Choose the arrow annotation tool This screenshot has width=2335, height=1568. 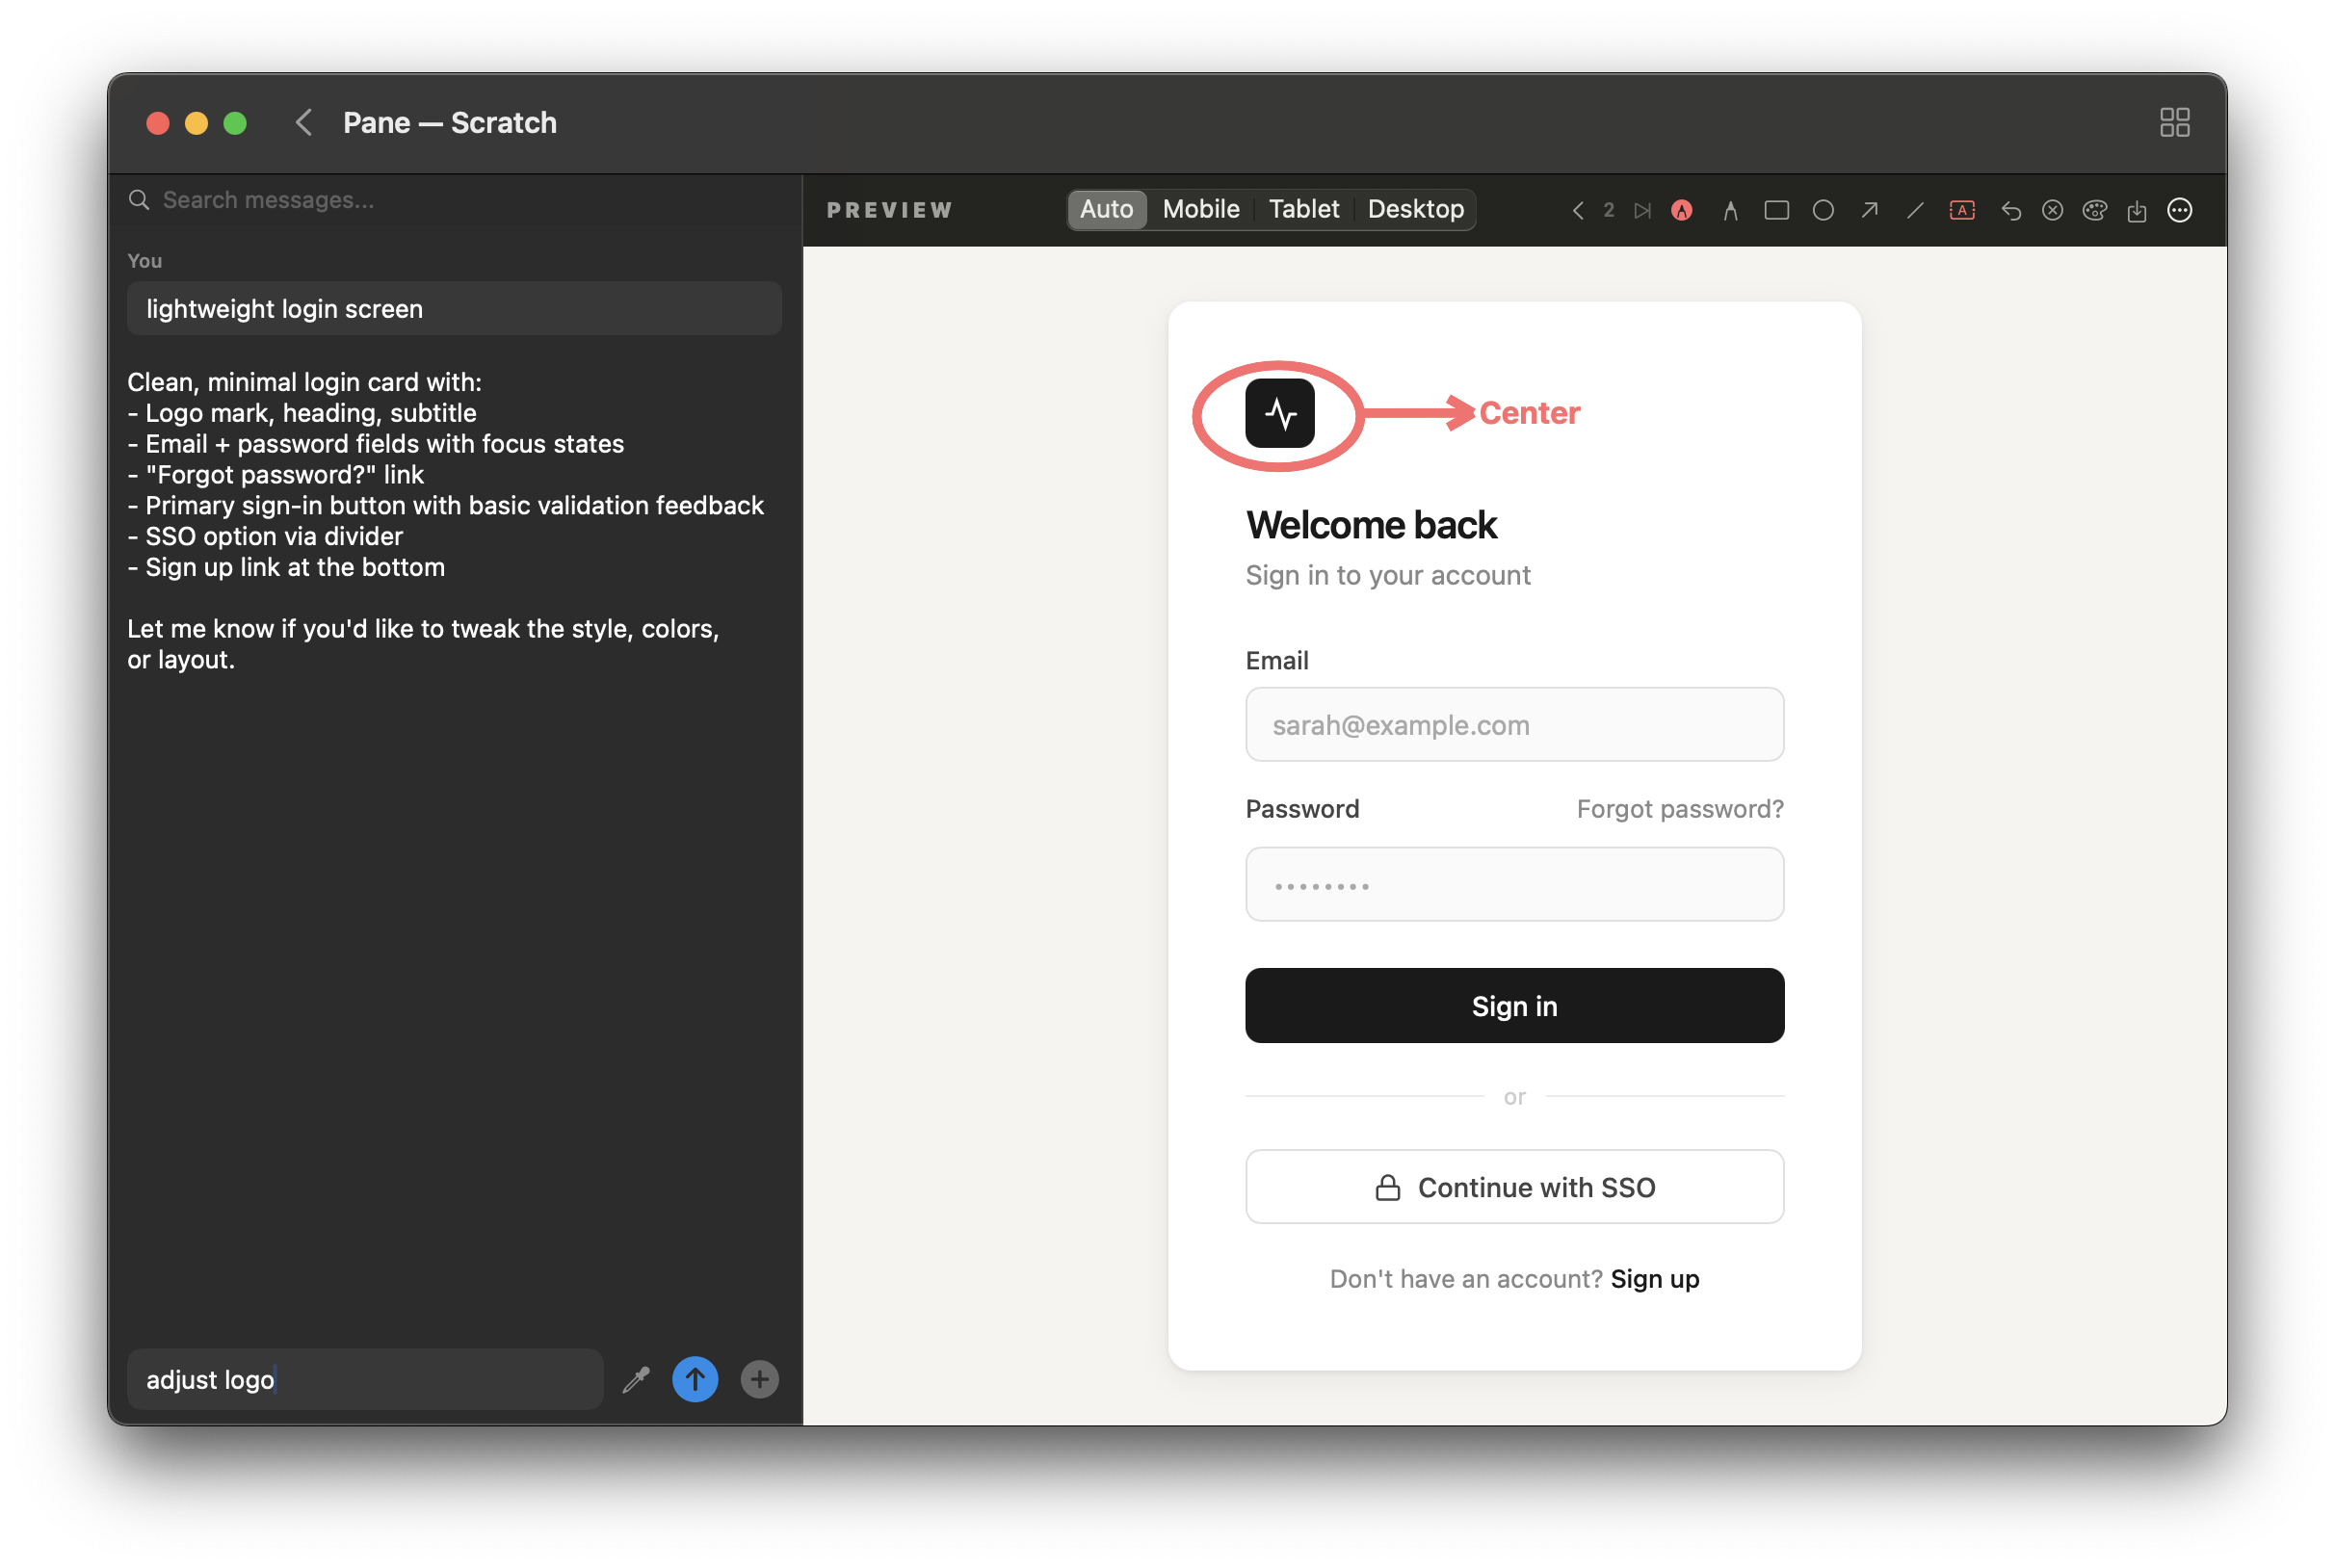point(1868,210)
